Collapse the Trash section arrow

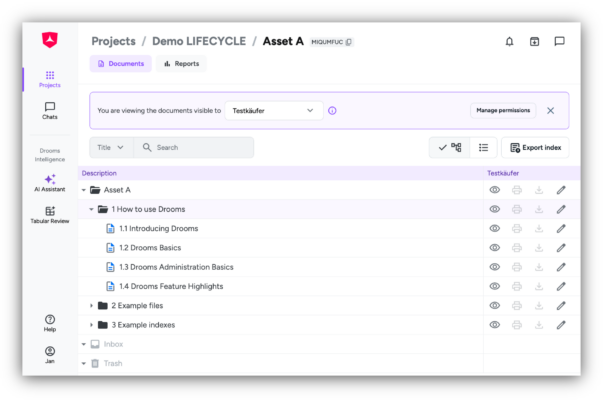pos(84,363)
